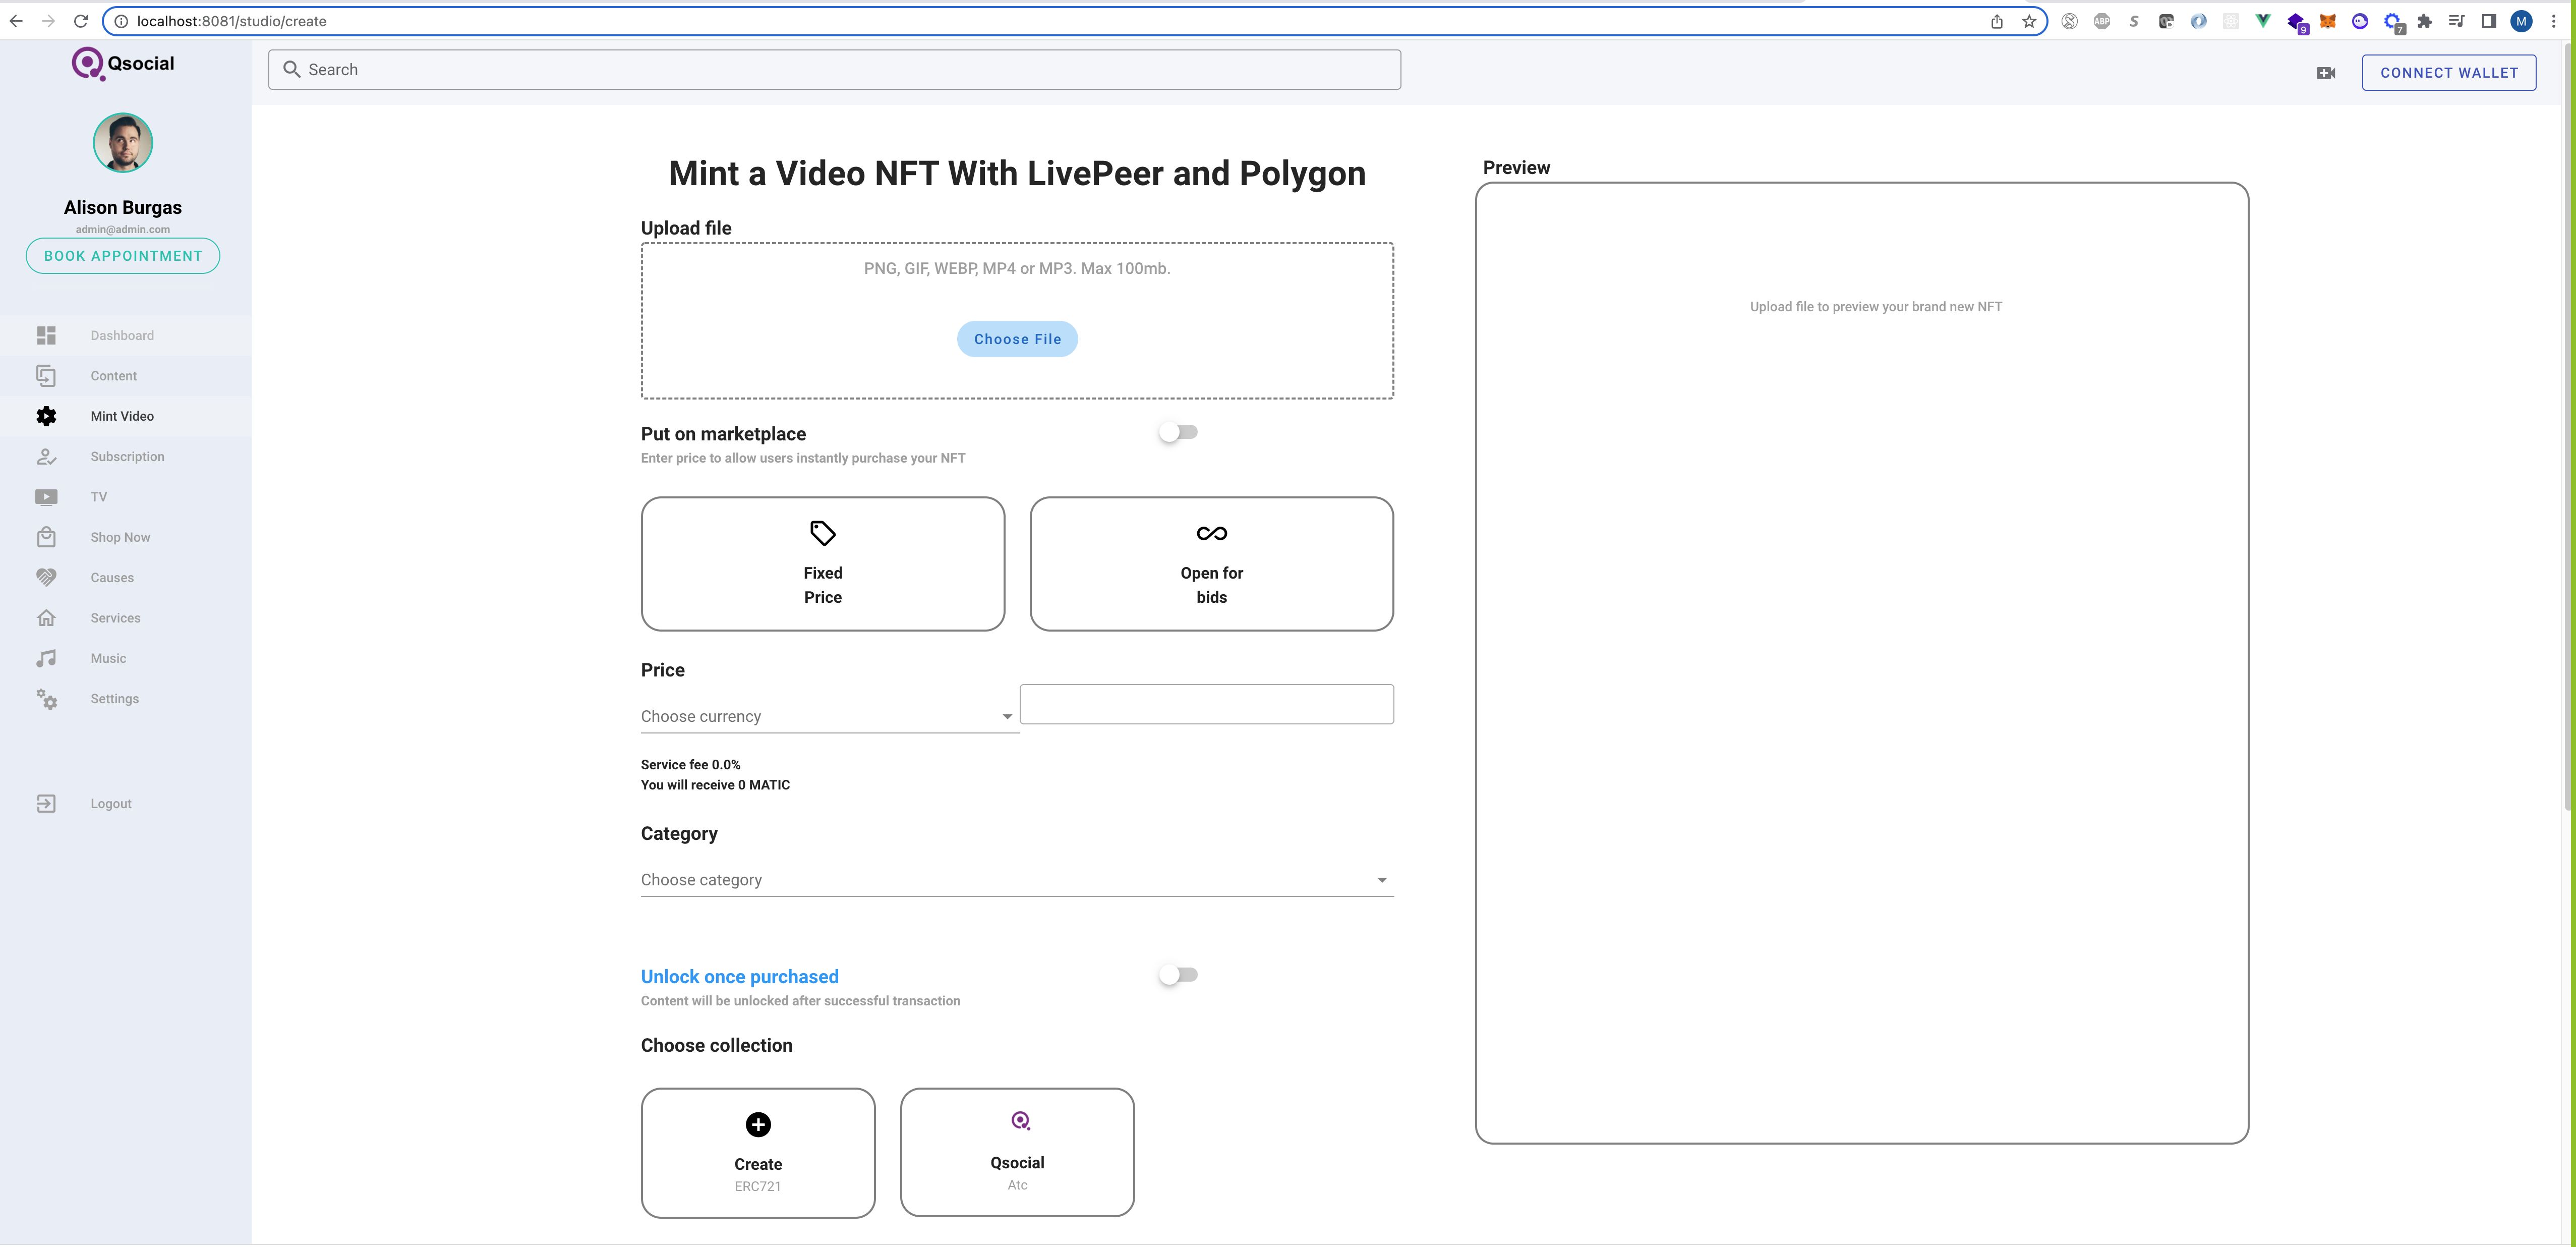Select the Fixed Price option card
This screenshot has height=1247, width=2576.
[x=822, y=564]
